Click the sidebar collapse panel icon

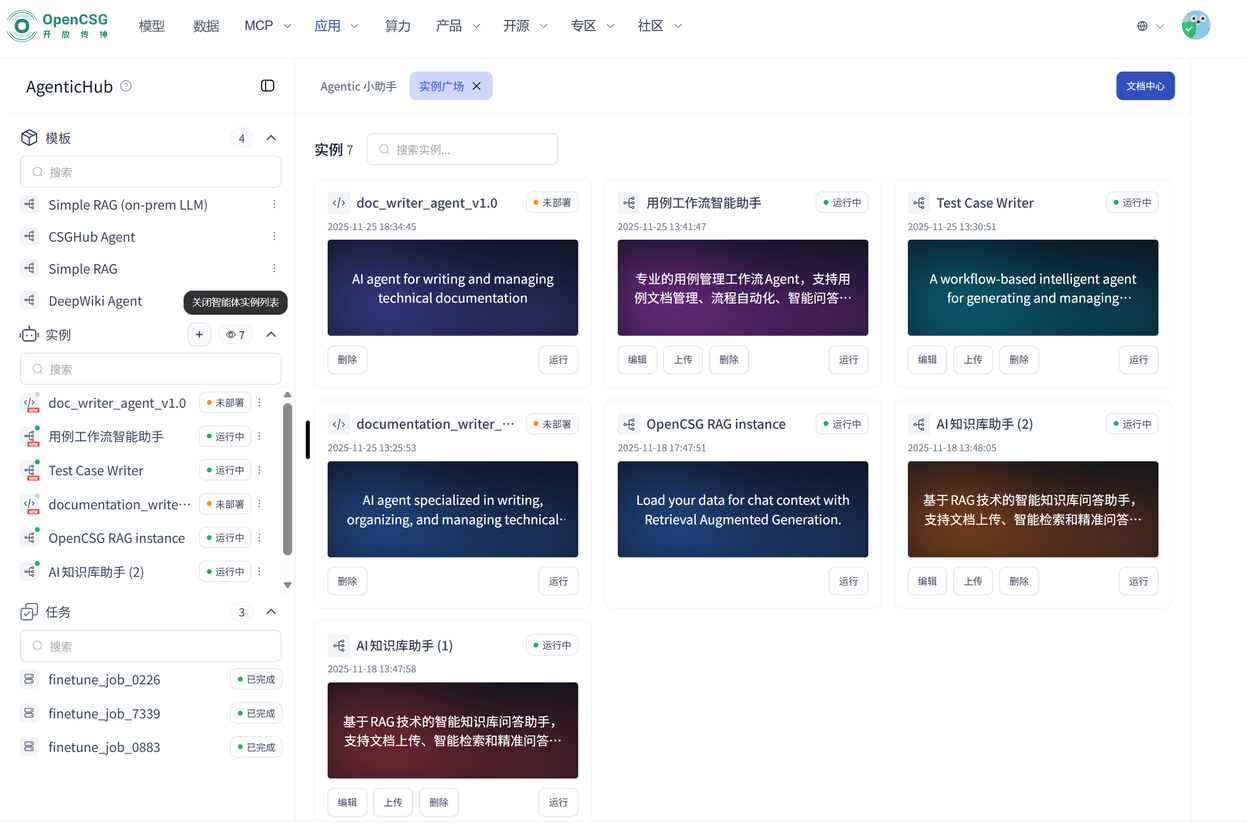click(267, 86)
